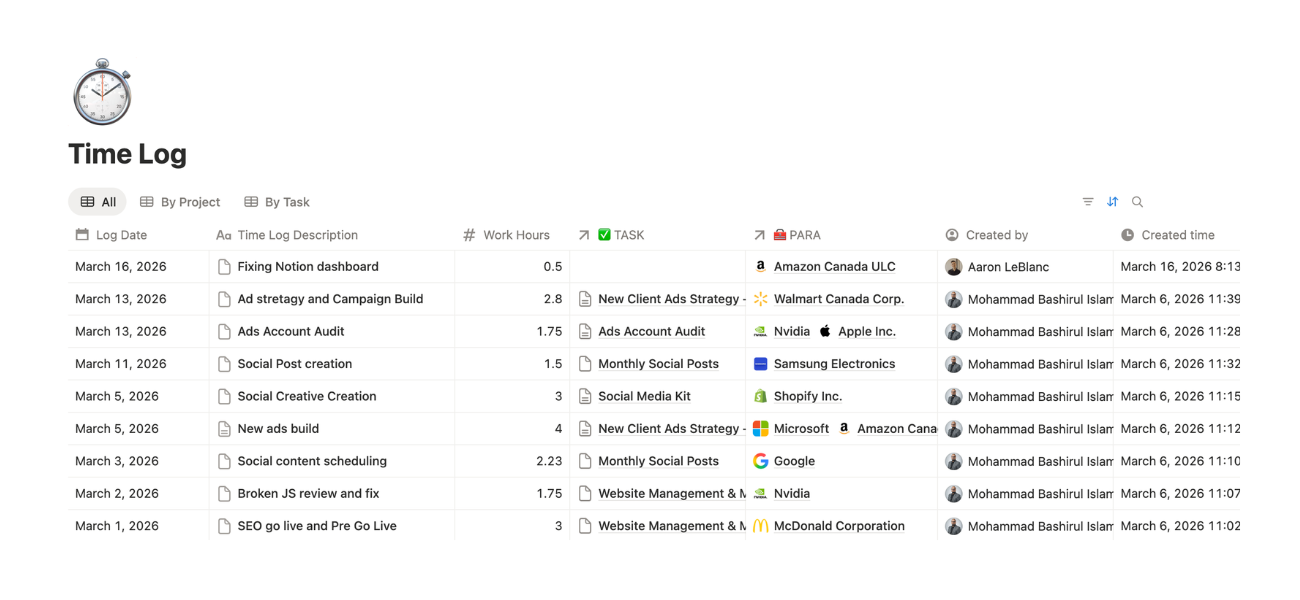Open Samsung Electronics link
The height and width of the screenshot is (600, 1300).
tap(835, 364)
